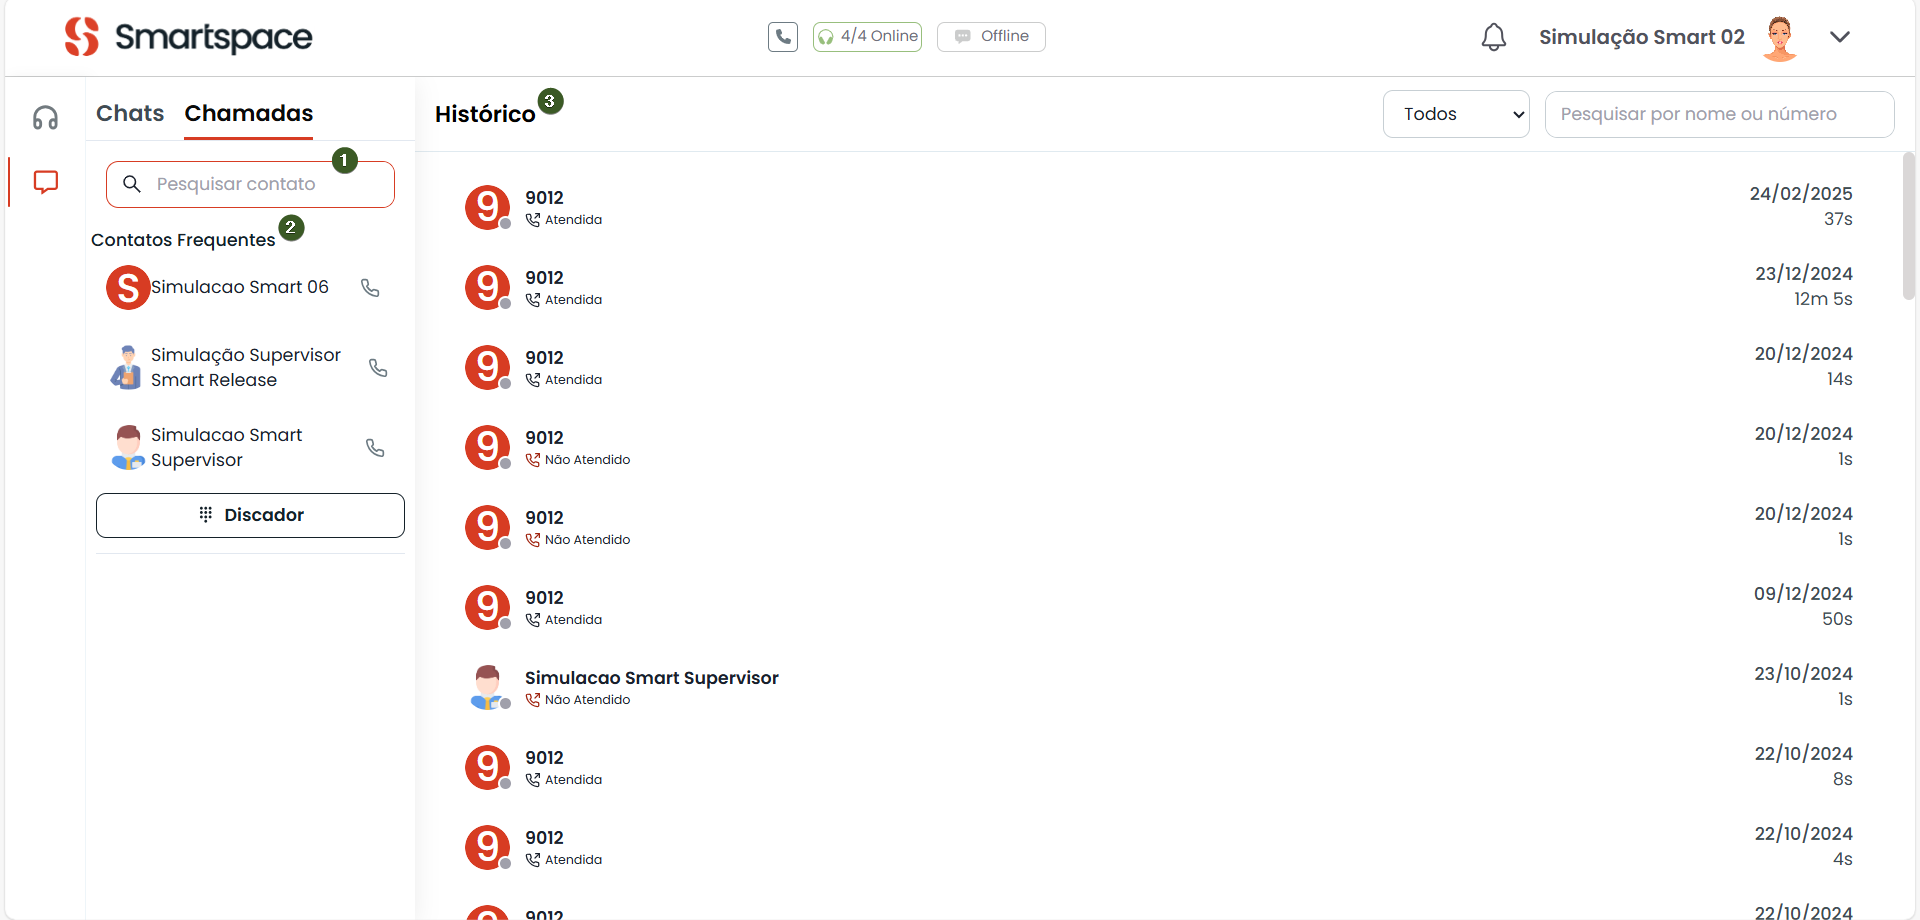Open the Discador dial pad button

point(250,515)
